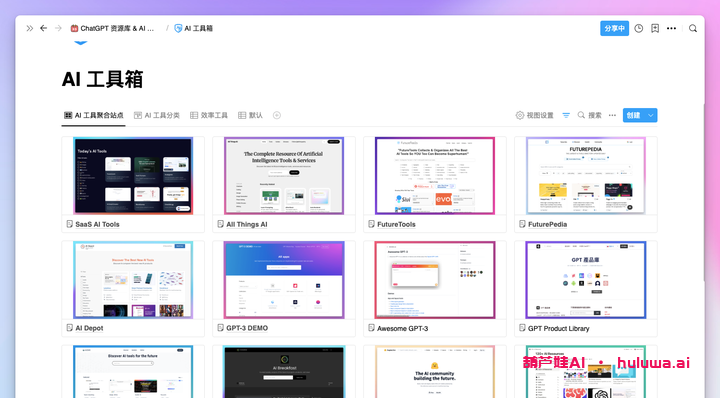Expand the 创建 button dropdown arrow
Image resolution: width=720 pixels, height=398 pixels.
[651, 115]
